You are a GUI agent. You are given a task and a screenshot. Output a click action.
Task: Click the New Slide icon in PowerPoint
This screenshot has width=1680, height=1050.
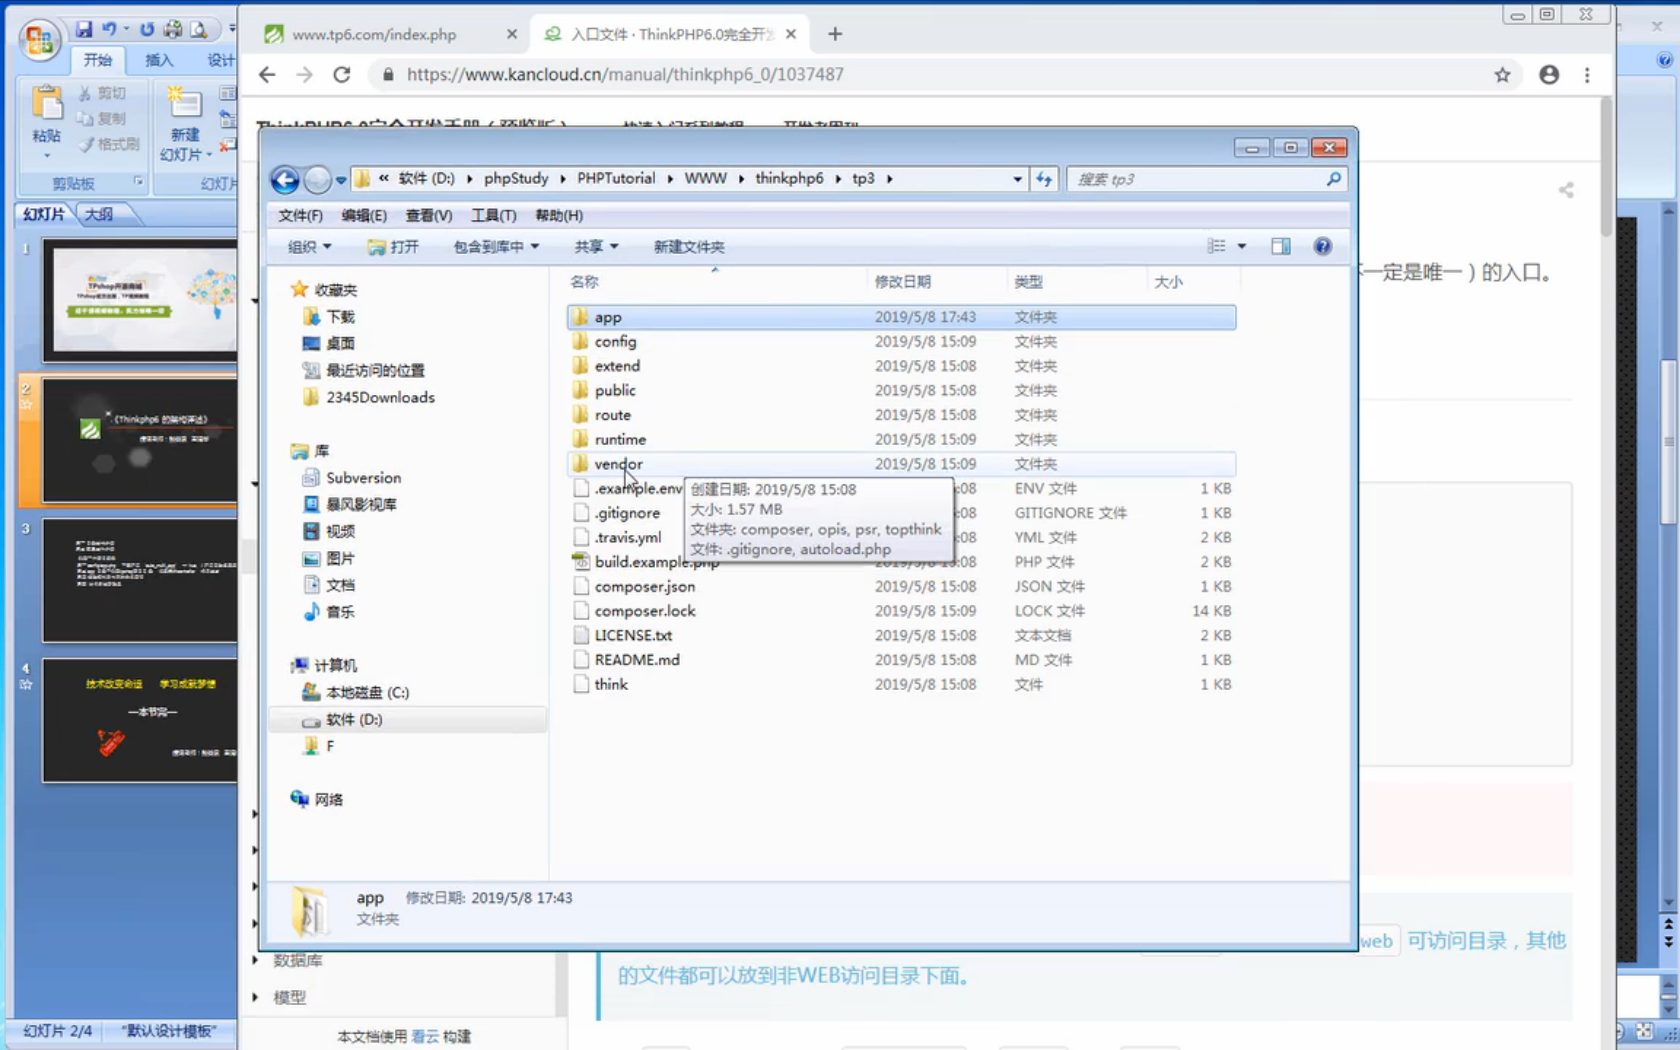point(185,102)
